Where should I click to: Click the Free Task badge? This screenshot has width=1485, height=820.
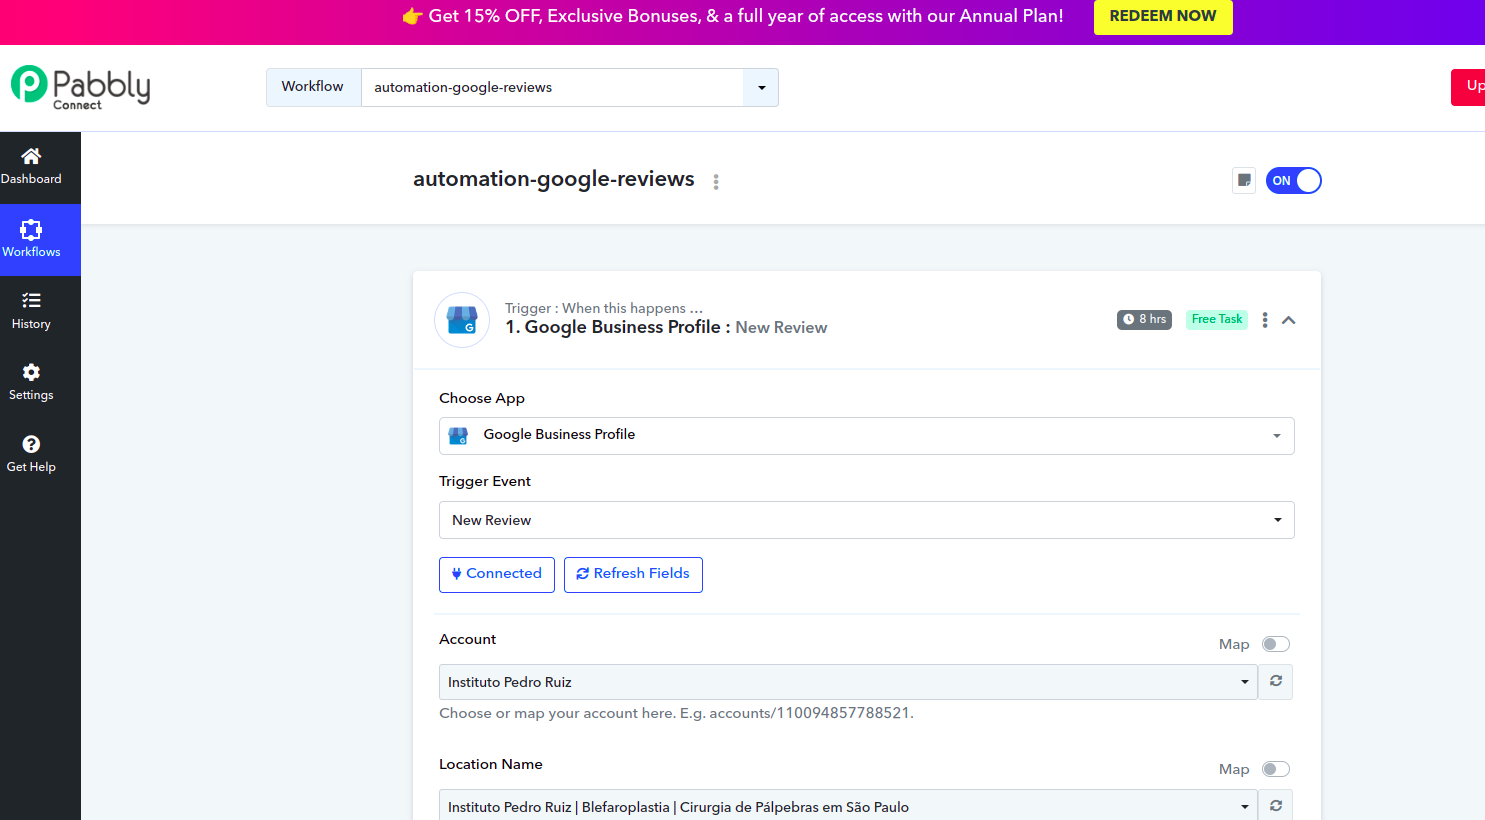pyautogui.click(x=1217, y=319)
